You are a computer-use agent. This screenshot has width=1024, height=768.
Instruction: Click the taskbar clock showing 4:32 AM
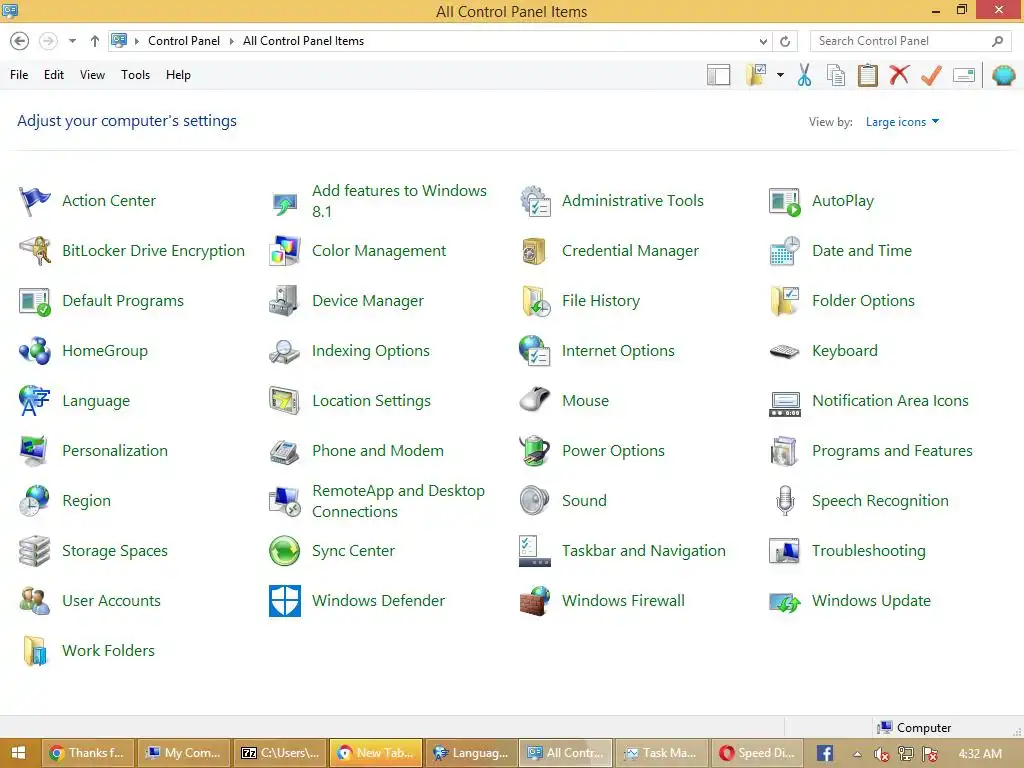[x=980, y=754]
